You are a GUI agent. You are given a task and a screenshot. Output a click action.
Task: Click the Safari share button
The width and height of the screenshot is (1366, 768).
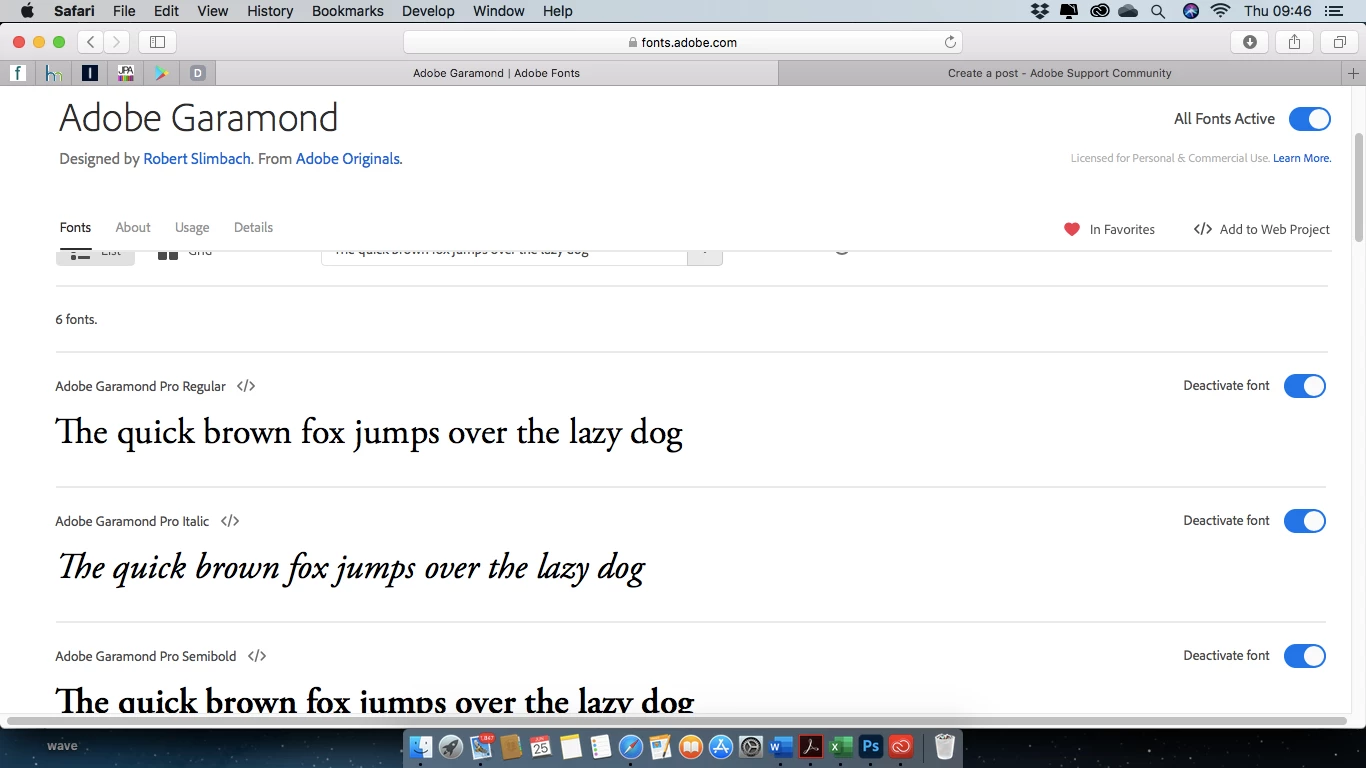pyautogui.click(x=1295, y=42)
